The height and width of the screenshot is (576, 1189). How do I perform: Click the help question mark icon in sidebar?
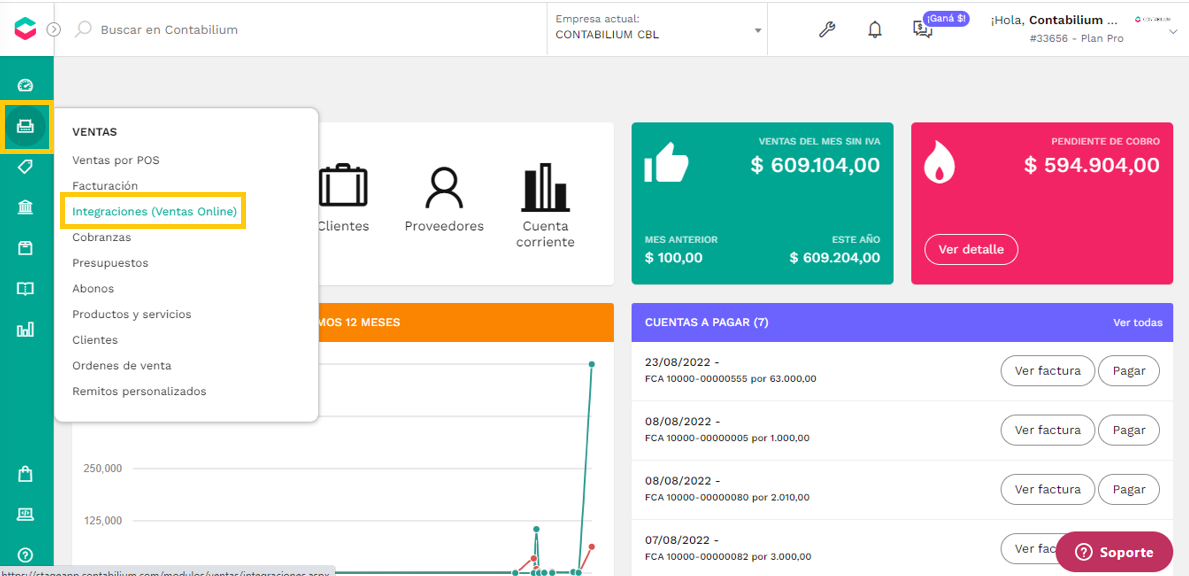[x=27, y=555]
